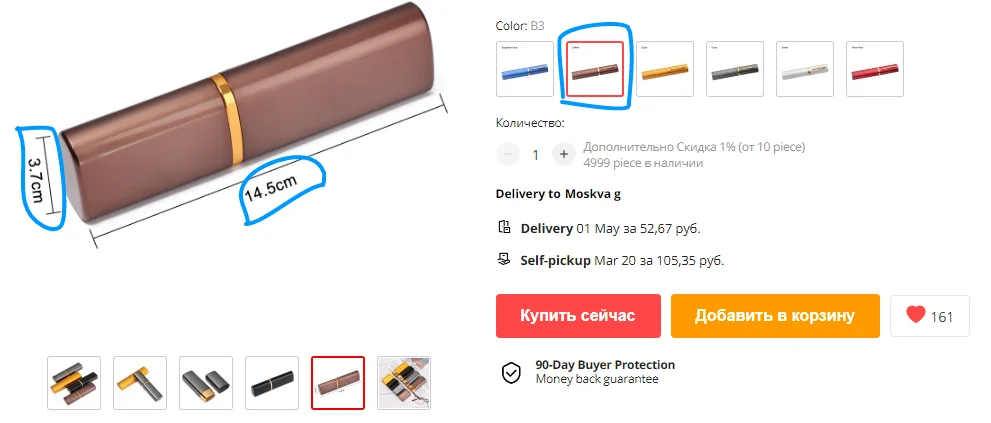The image size is (991, 423).
Task: Click the Self-pickup icon
Action: click(504, 260)
